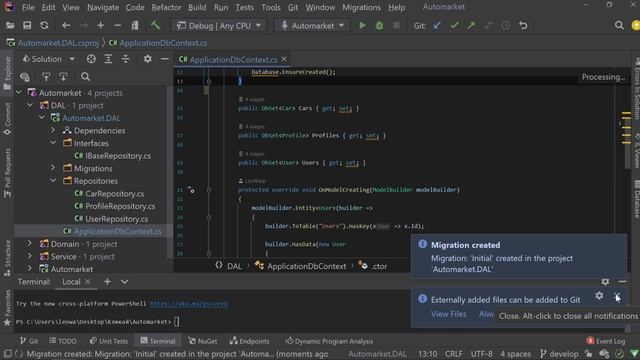Expand the Migrations folder

coord(53,168)
